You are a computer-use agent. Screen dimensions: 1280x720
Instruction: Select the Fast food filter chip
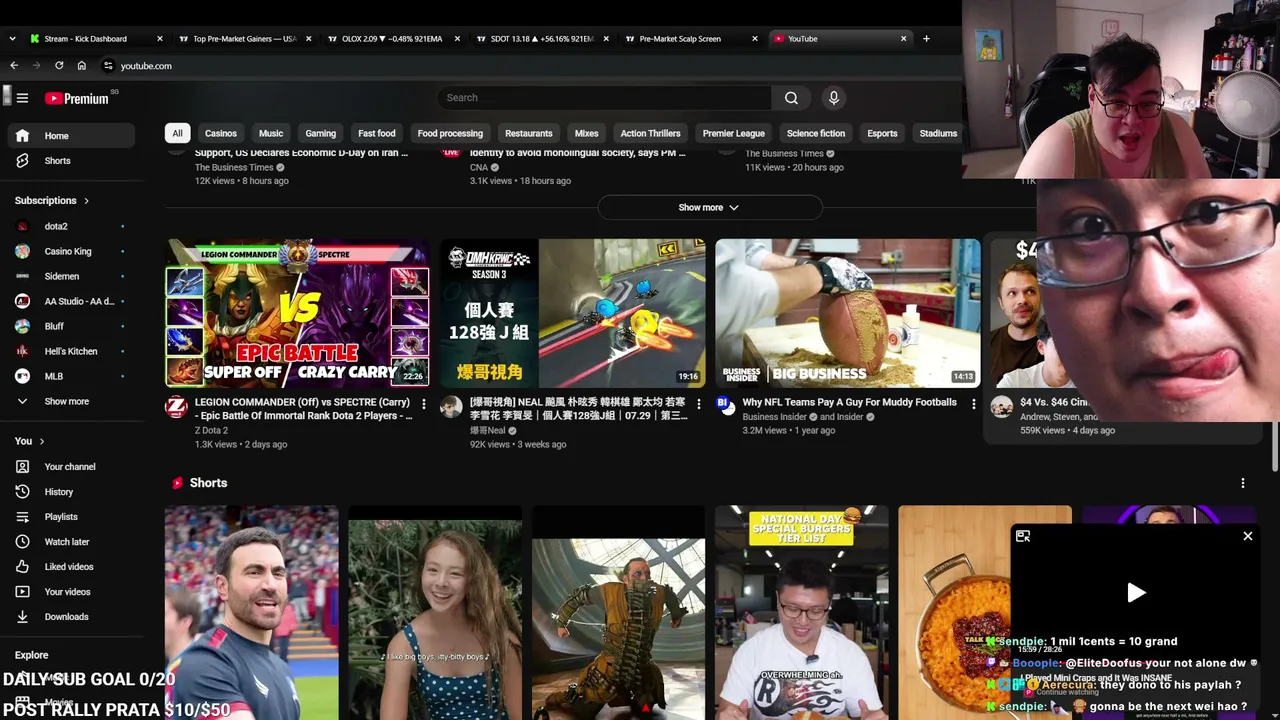tap(377, 133)
